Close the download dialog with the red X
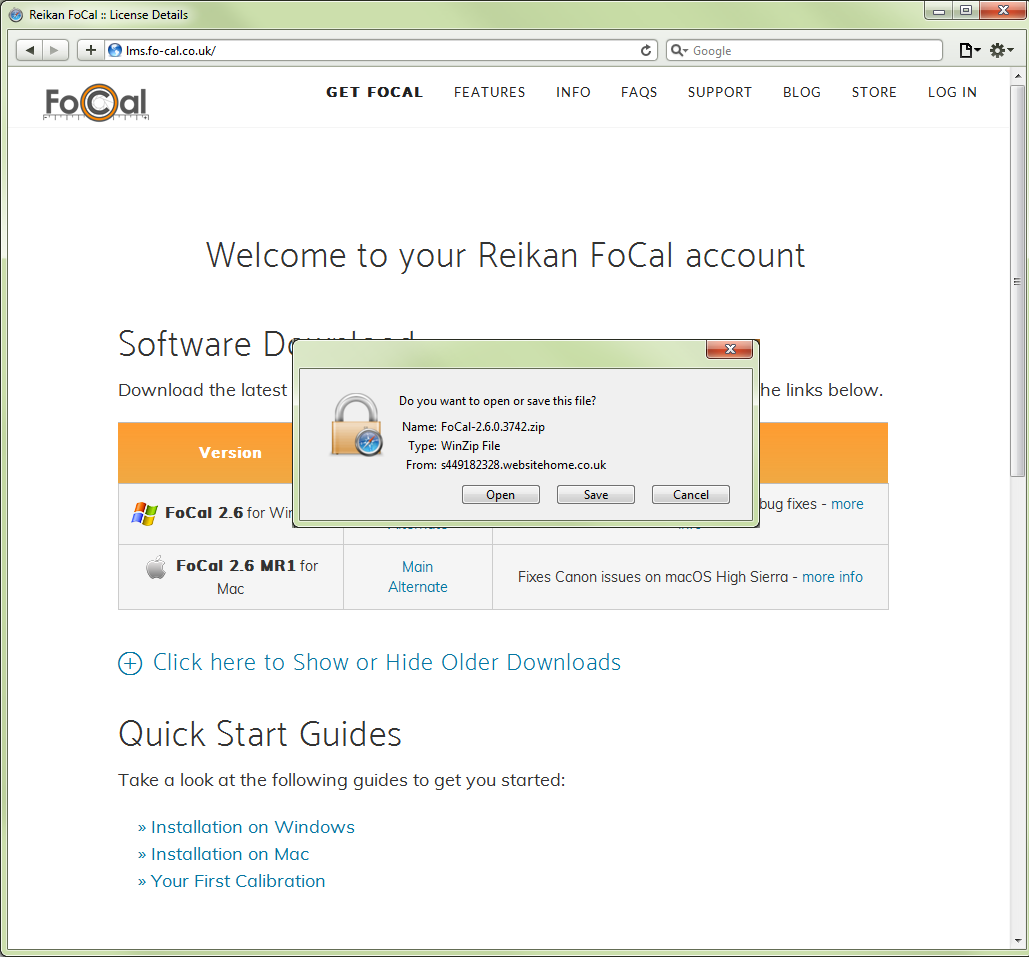The height and width of the screenshot is (957, 1029). [730, 349]
